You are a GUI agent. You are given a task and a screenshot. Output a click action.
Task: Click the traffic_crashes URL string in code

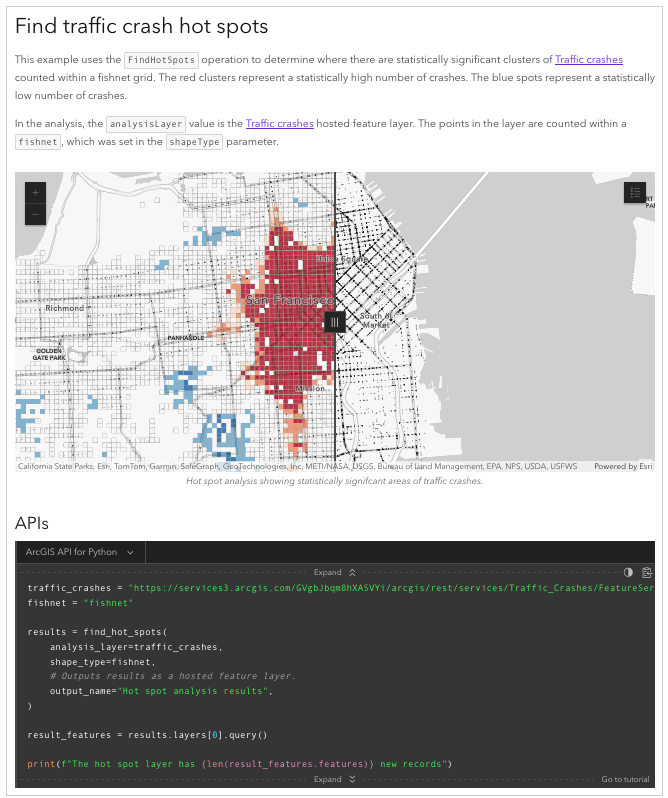(x=391, y=588)
